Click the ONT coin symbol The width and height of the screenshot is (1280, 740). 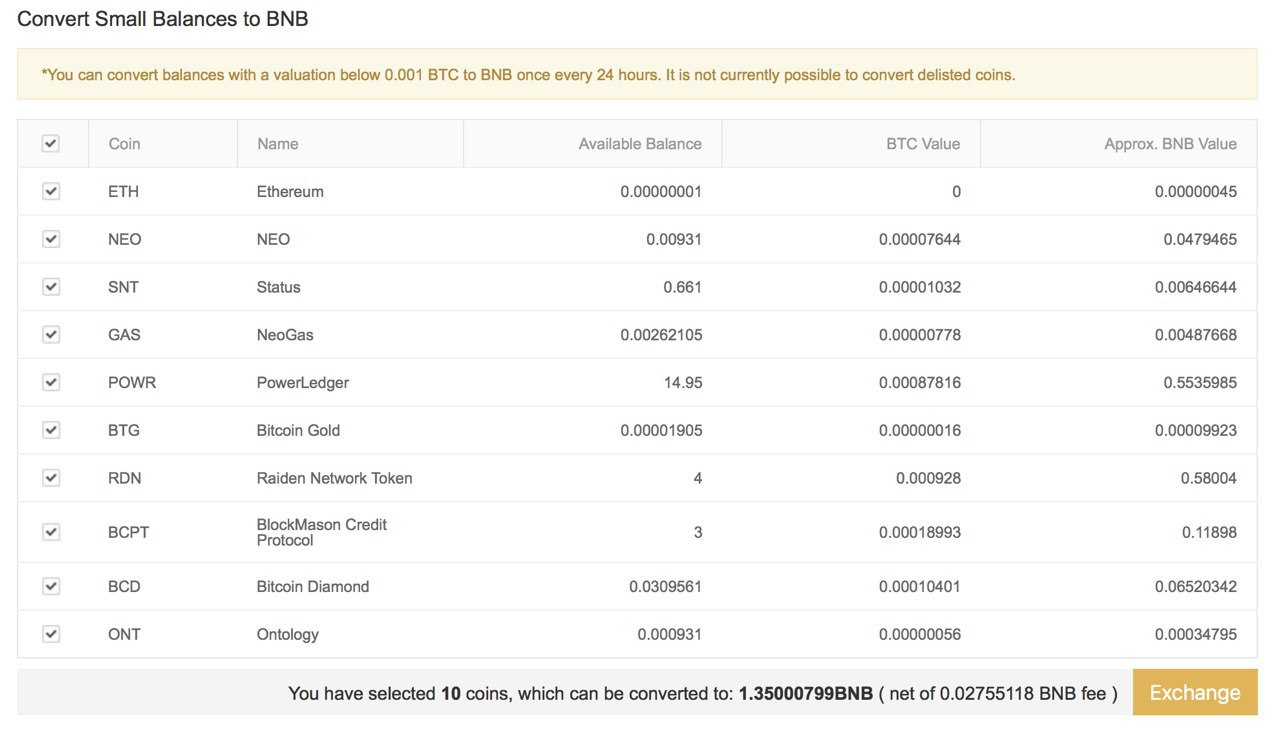(124, 634)
